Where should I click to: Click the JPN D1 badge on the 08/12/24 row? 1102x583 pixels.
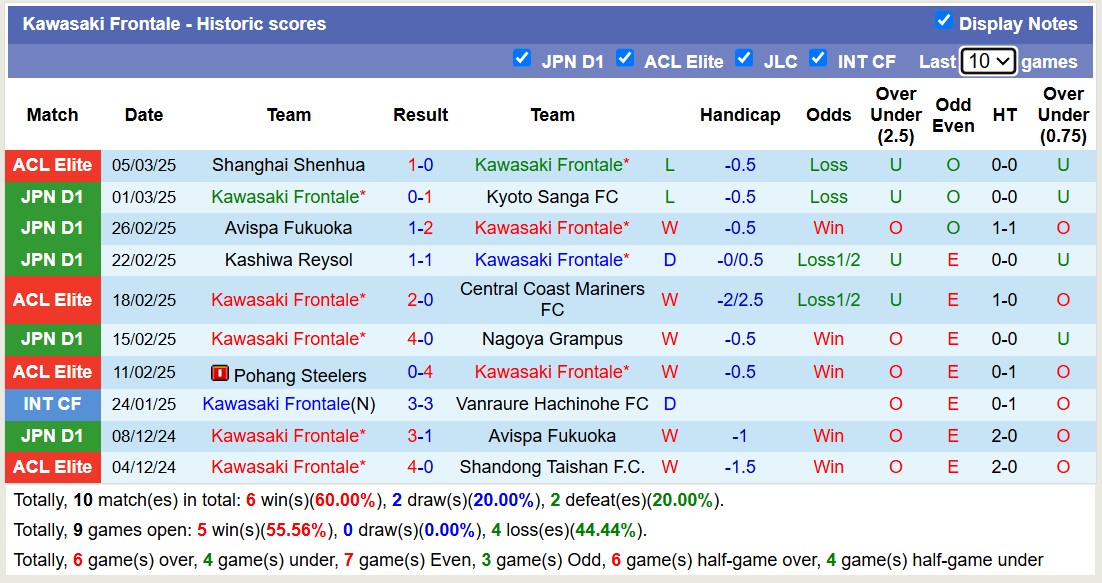[x=52, y=435]
